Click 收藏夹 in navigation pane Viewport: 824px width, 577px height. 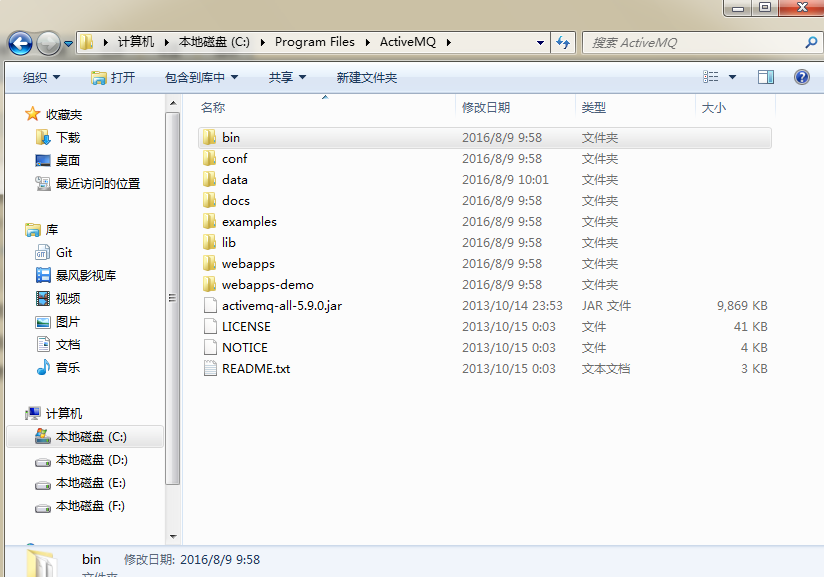pyautogui.click(x=64, y=115)
